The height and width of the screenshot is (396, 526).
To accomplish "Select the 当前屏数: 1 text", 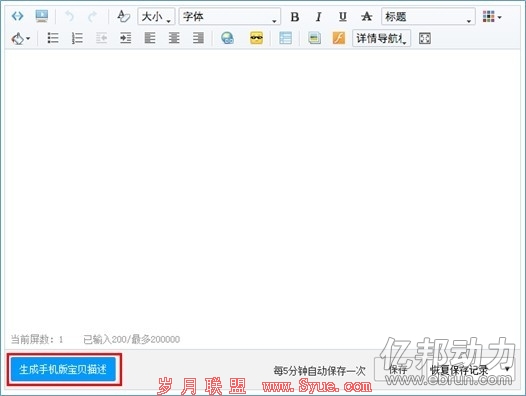I will tap(37, 339).
